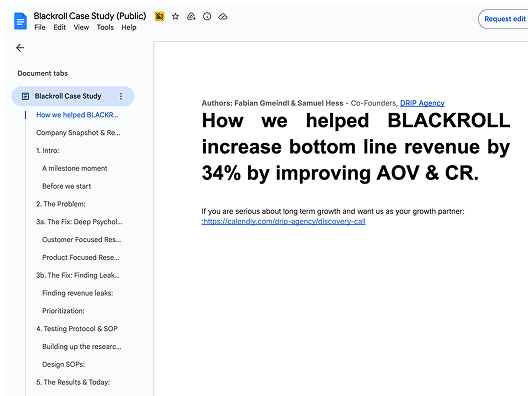Open the Edit menu
This screenshot has width=528, height=396.
pos(60,27)
